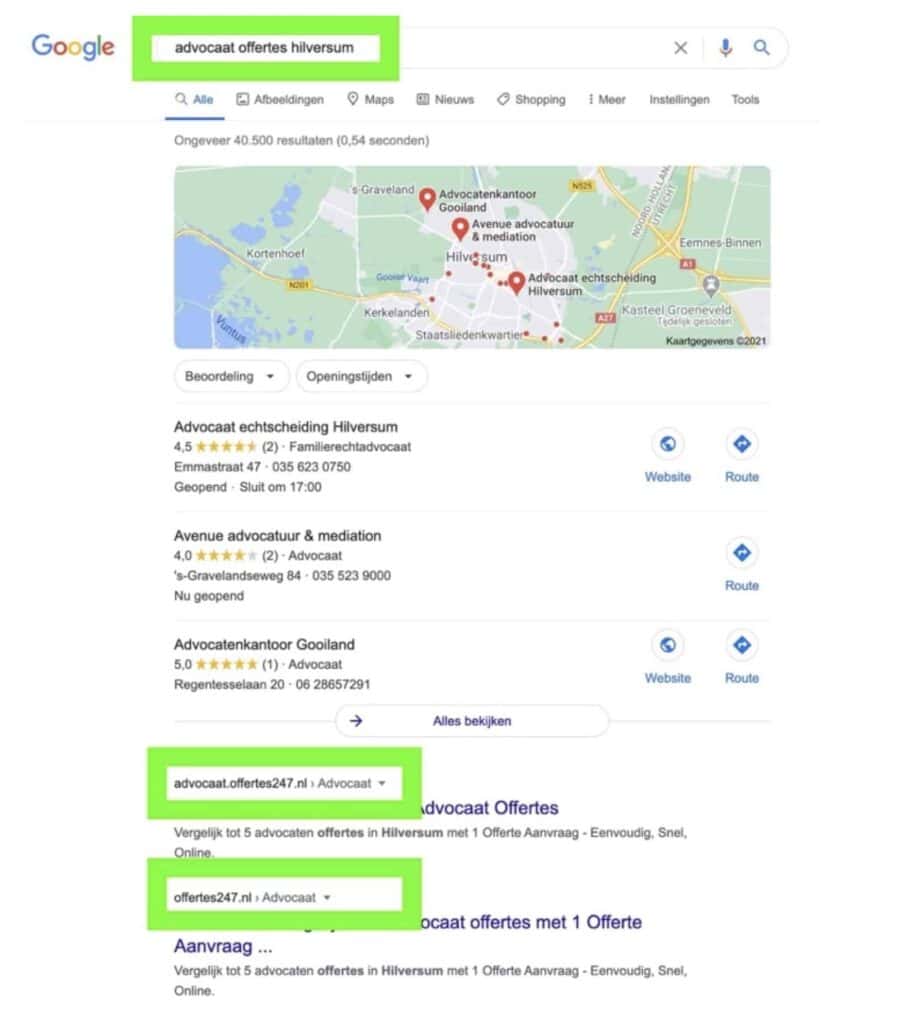Click the blue magnifying glass search icon
900x1024 pixels.
click(762, 47)
